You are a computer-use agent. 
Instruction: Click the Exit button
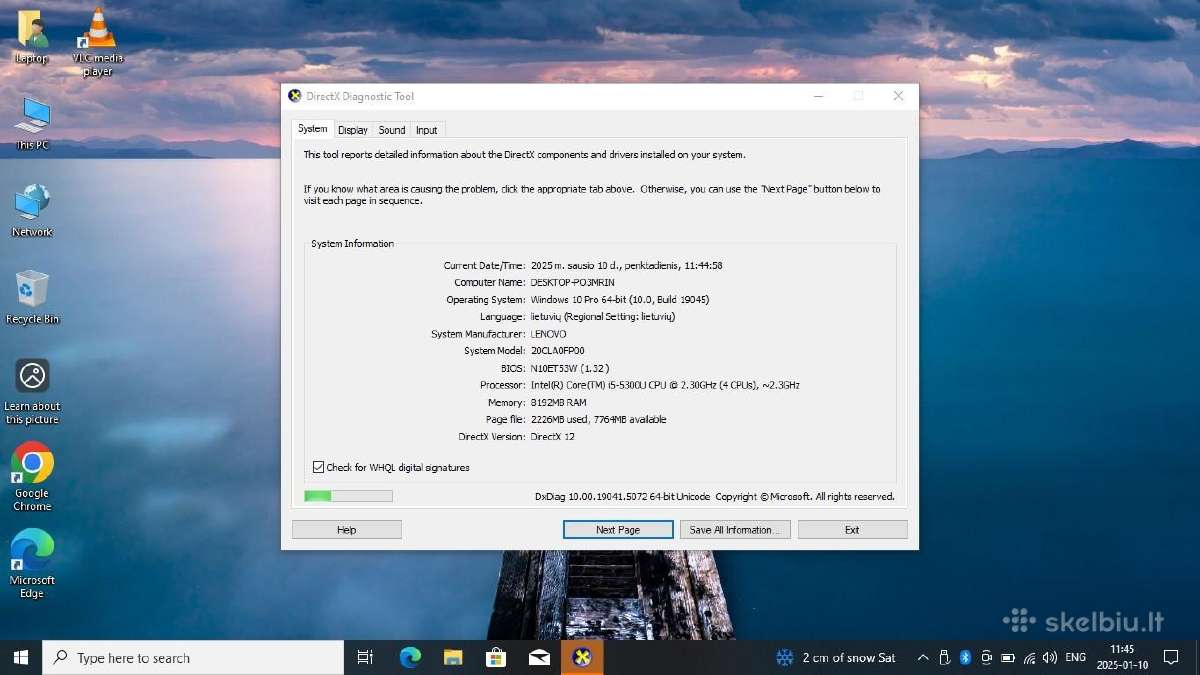click(x=852, y=530)
